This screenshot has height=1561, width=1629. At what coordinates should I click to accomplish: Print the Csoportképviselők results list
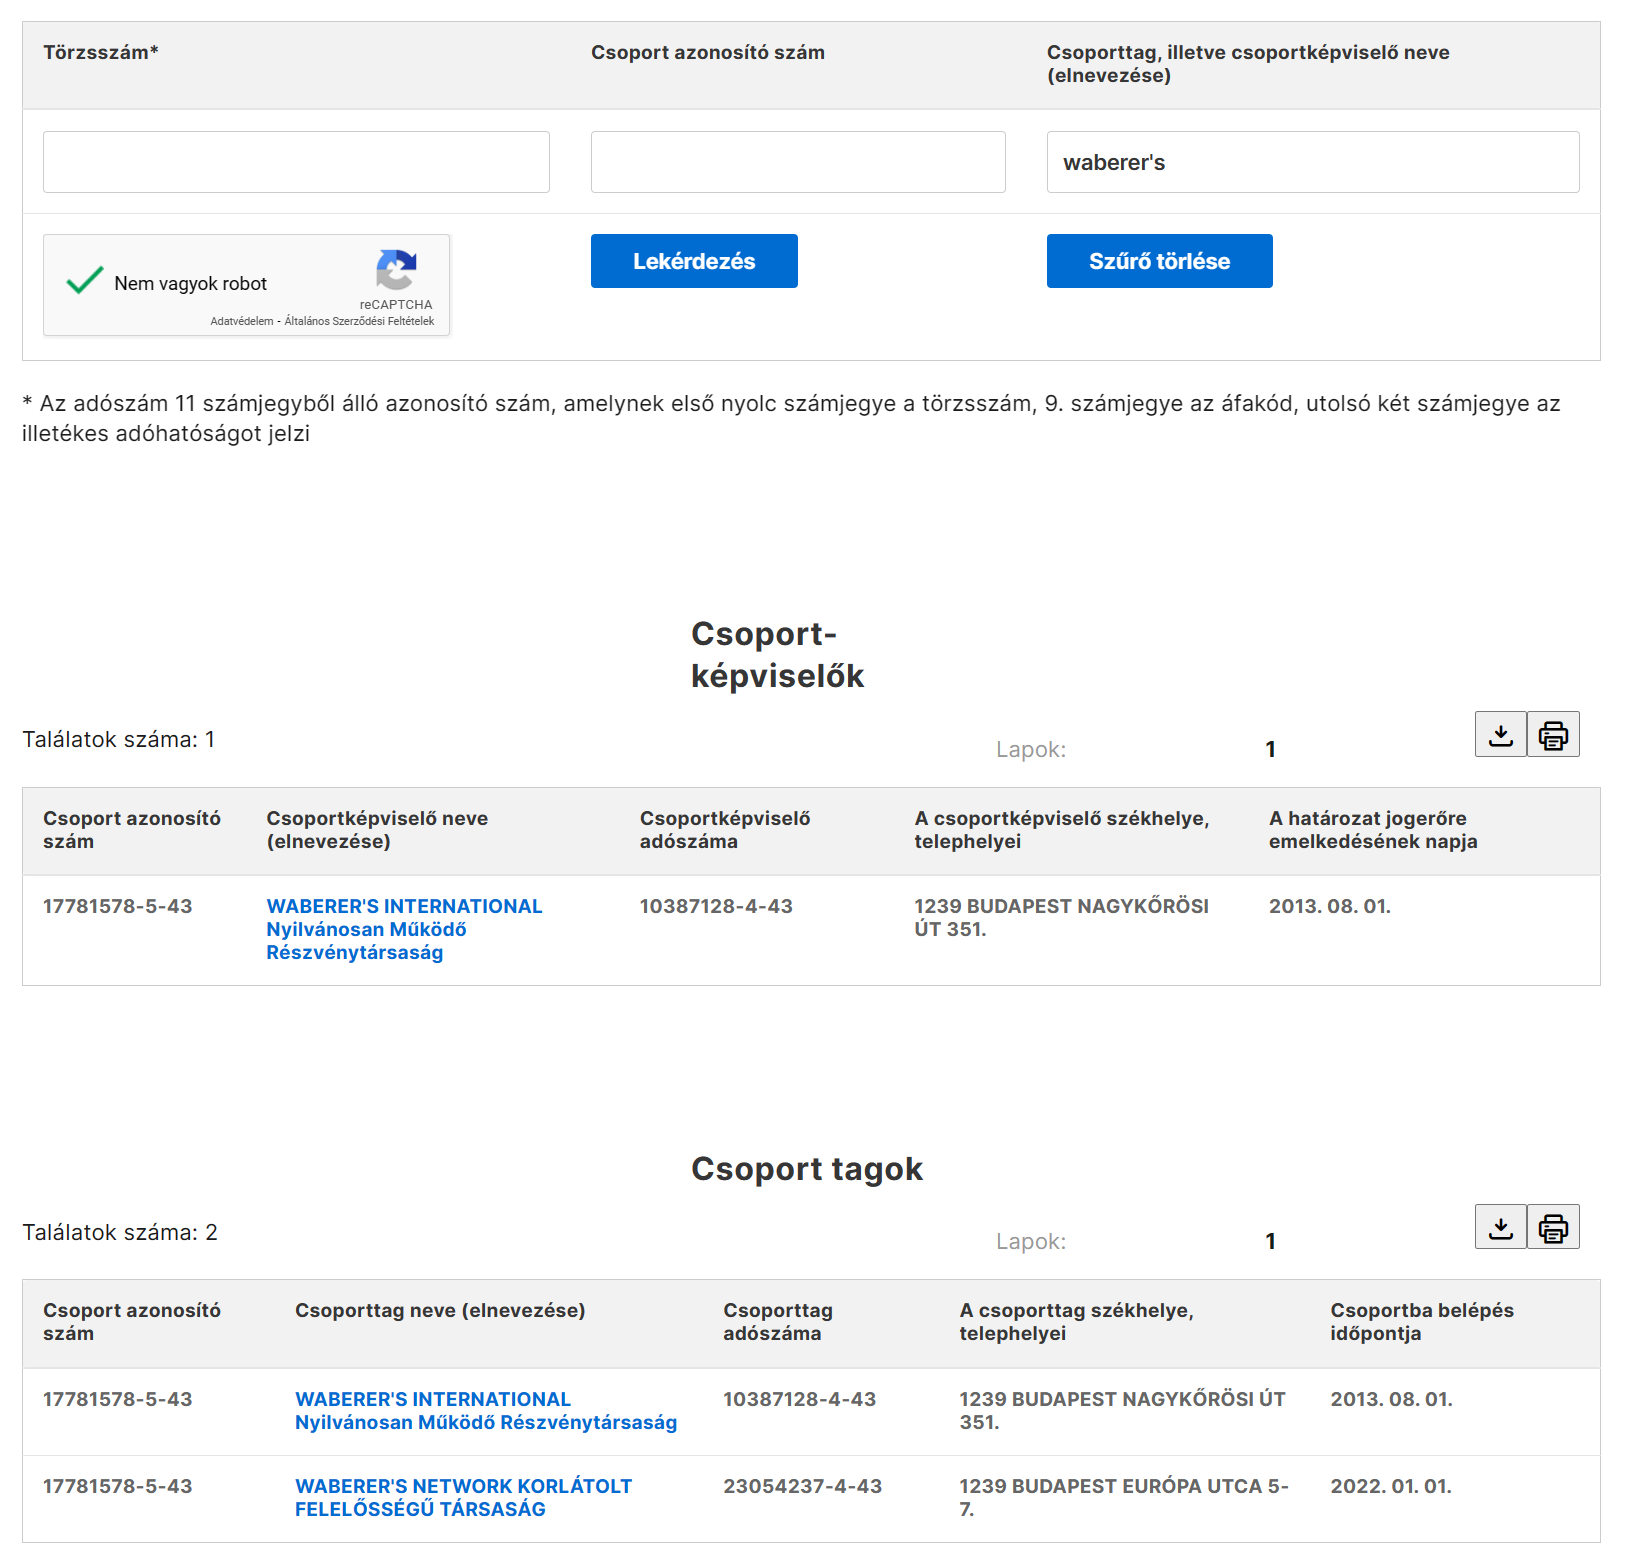[1553, 734]
